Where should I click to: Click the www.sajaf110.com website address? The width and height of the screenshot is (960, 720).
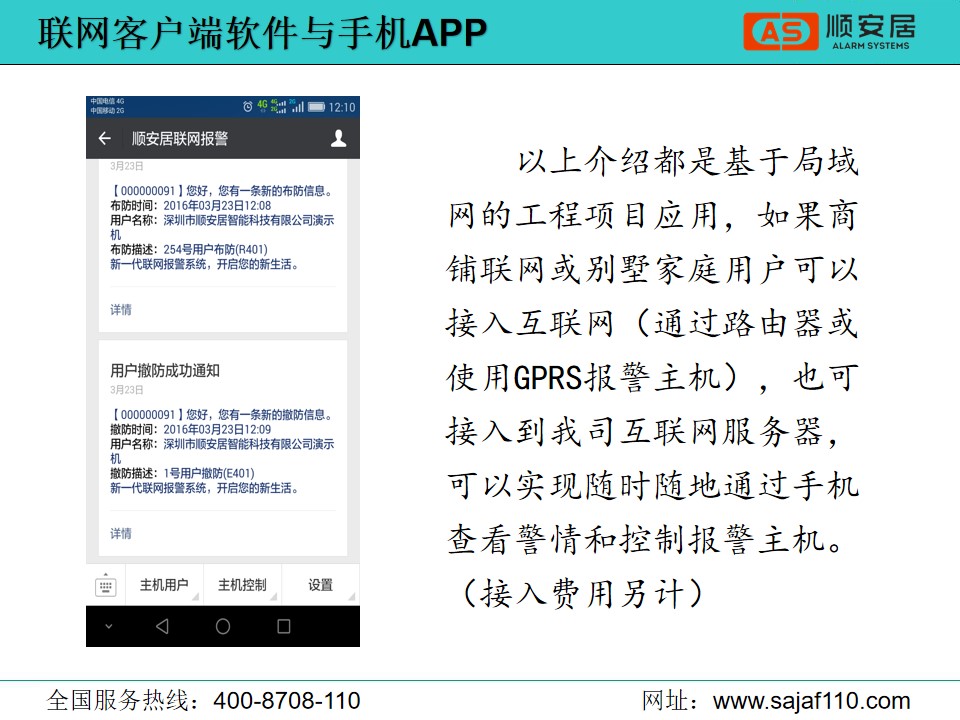point(811,700)
